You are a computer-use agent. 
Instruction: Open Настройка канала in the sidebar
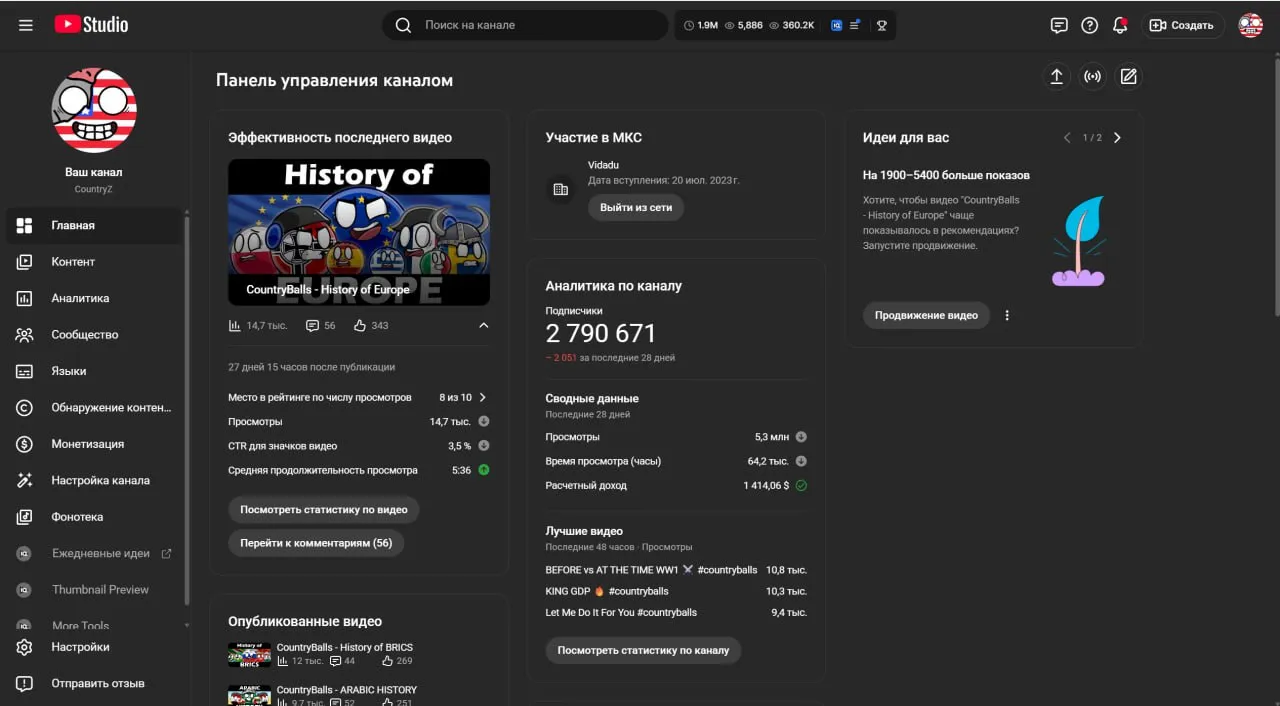point(94,480)
